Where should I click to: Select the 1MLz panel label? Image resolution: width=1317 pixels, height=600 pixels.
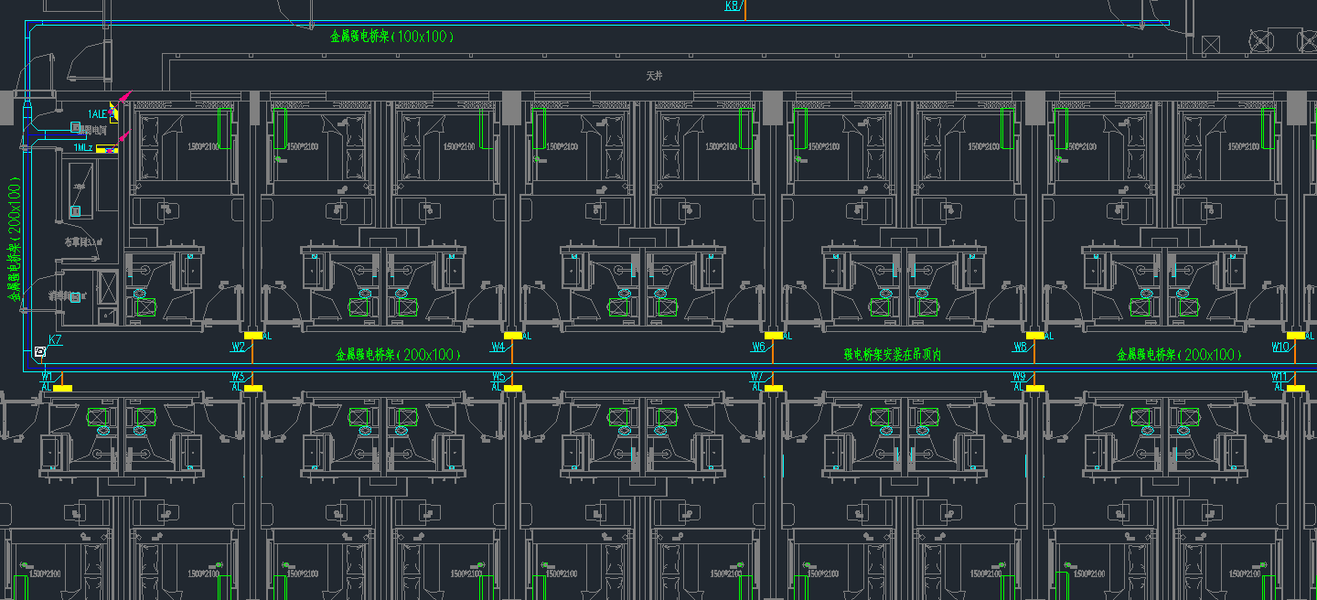pyautogui.click(x=83, y=148)
